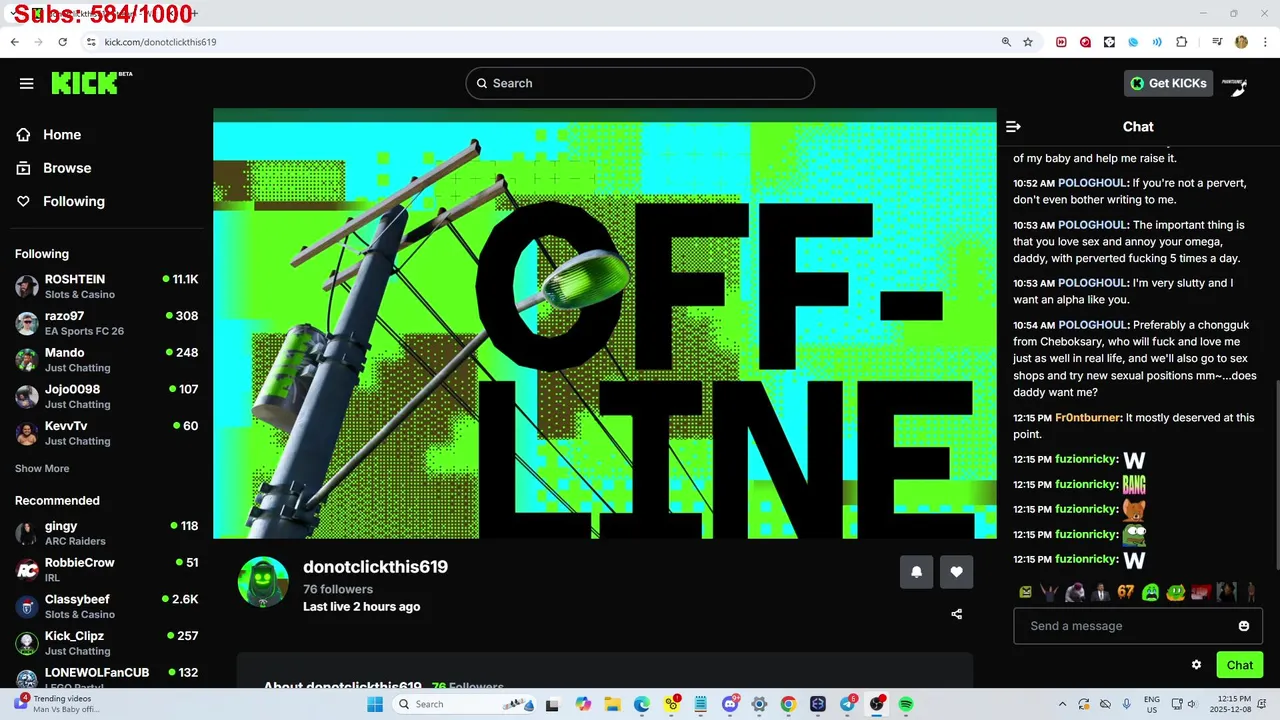Open Spotify from taskbar
The image size is (1280, 720).
(x=906, y=704)
